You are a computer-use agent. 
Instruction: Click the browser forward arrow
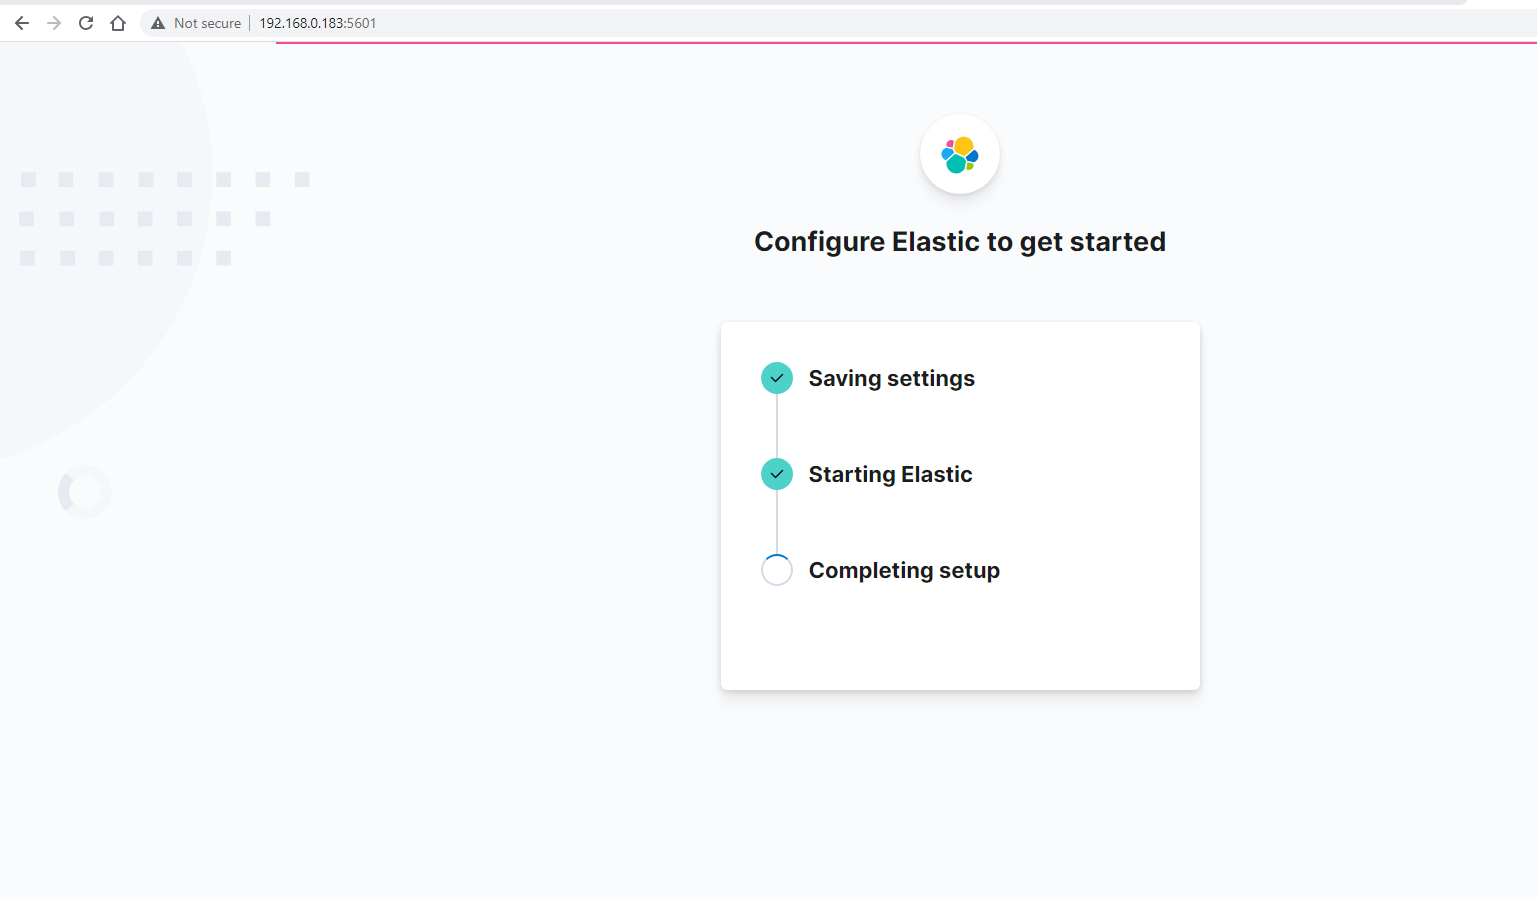click(54, 23)
